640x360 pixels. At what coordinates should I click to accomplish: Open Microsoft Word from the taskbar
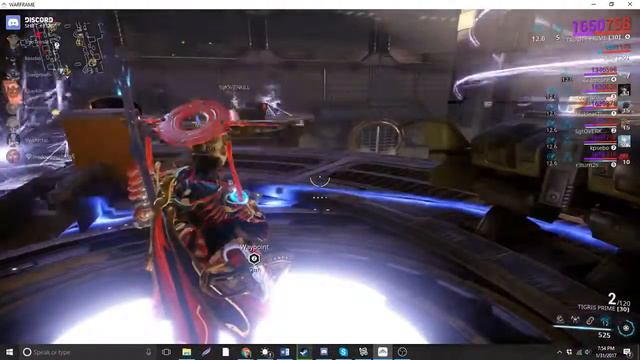coord(284,352)
